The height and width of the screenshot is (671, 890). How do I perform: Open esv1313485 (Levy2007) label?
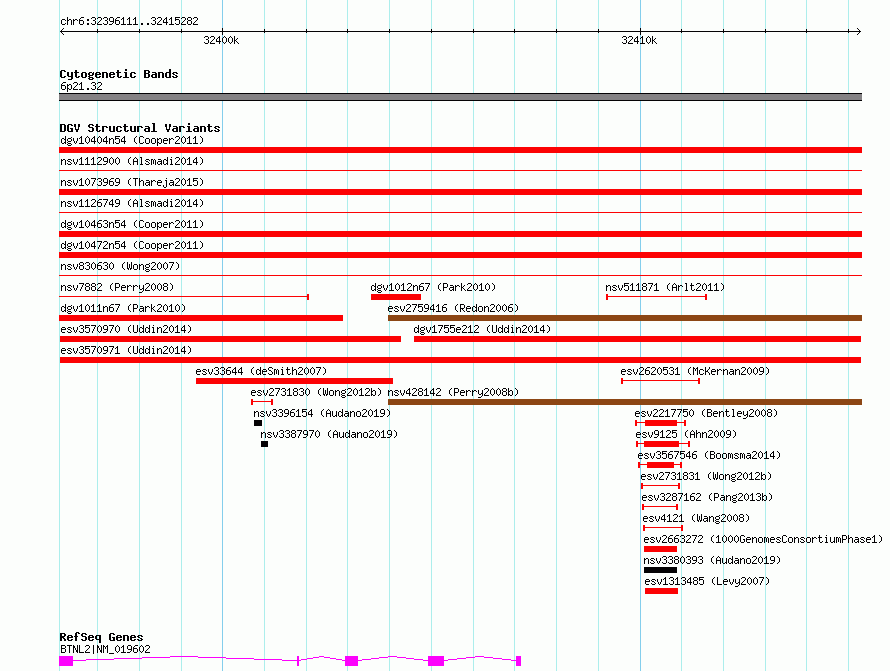click(x=707, y=581)
